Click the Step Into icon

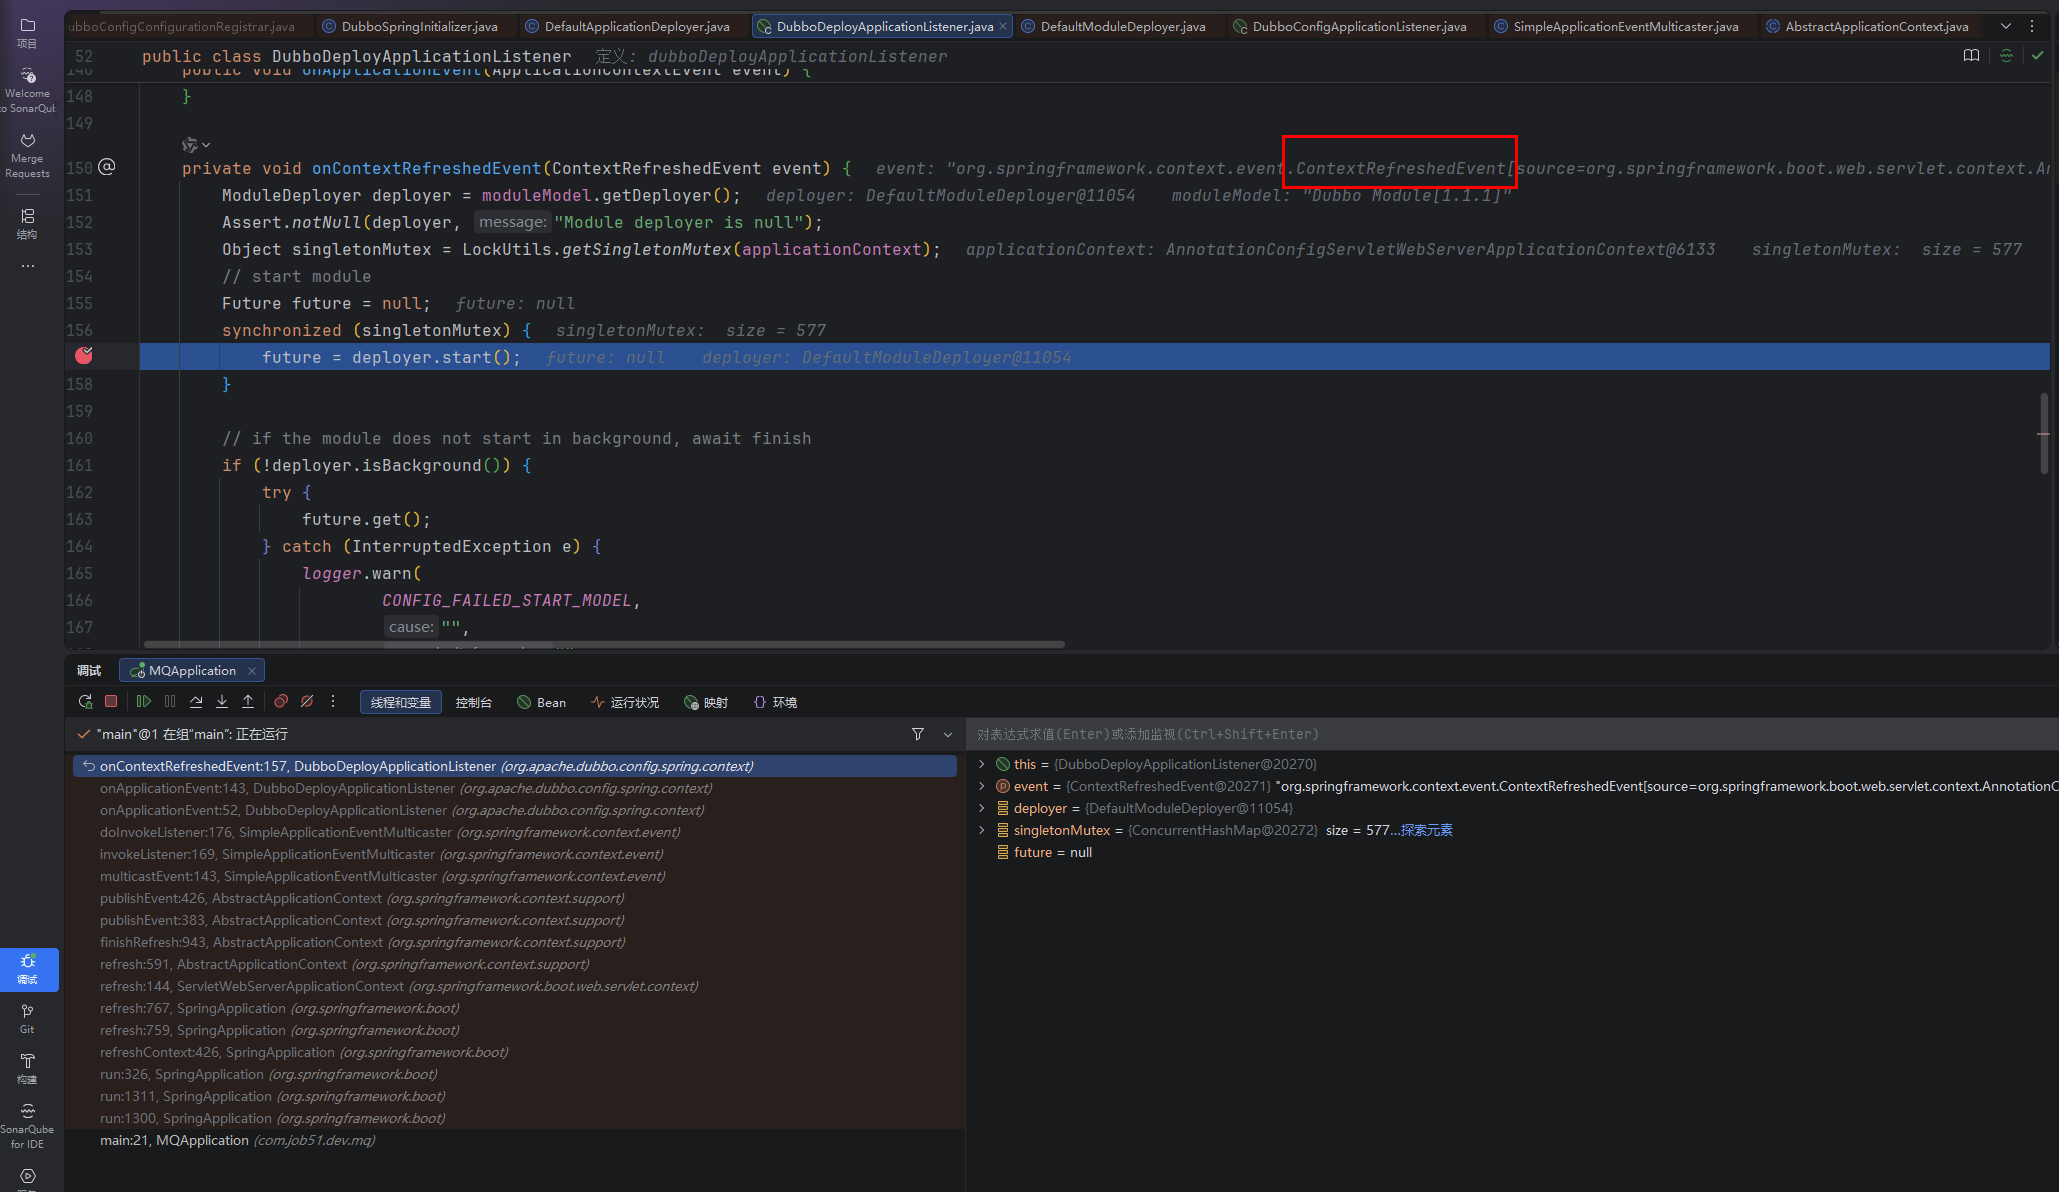click(x=222, y=702)
